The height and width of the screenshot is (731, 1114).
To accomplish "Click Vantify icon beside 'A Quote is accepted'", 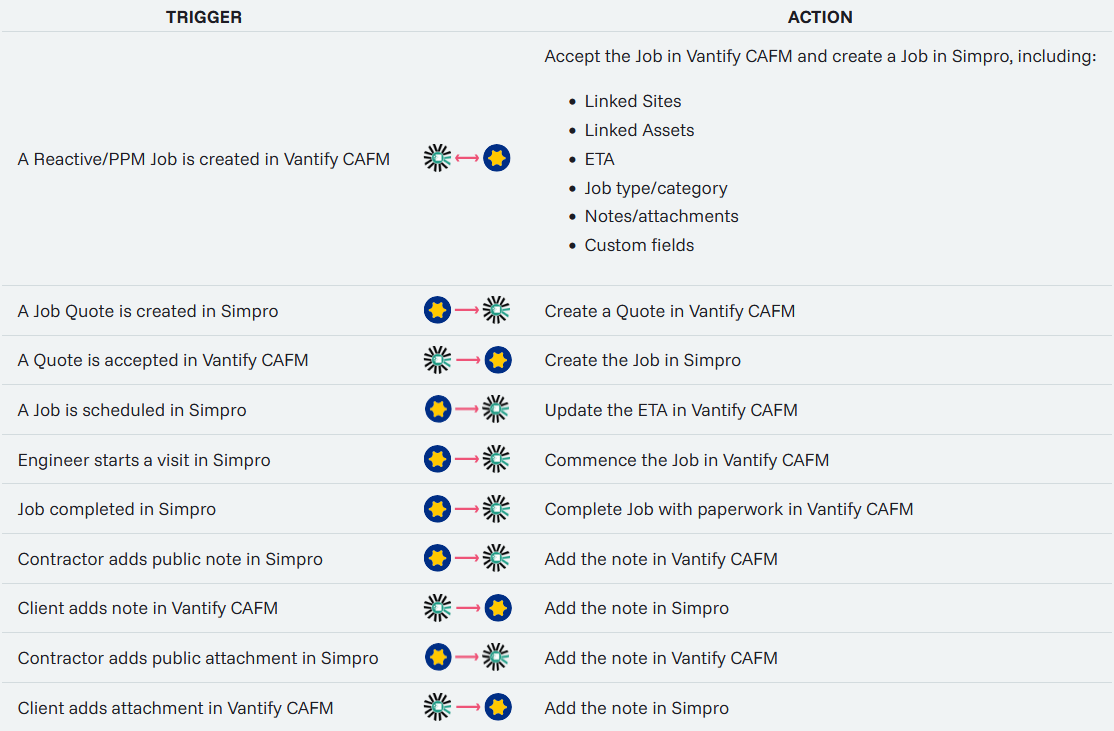I will [x=437, y=360].
